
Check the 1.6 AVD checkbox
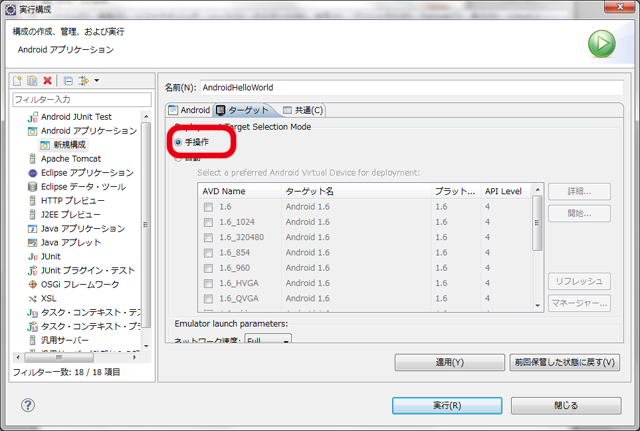point(209,207)
